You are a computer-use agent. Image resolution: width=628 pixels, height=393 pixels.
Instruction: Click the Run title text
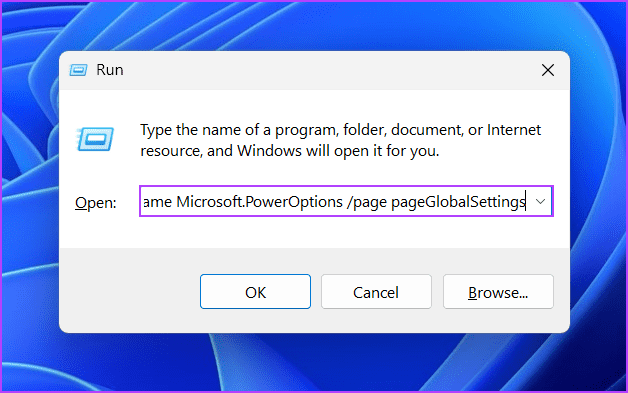(x=110, y=70)
